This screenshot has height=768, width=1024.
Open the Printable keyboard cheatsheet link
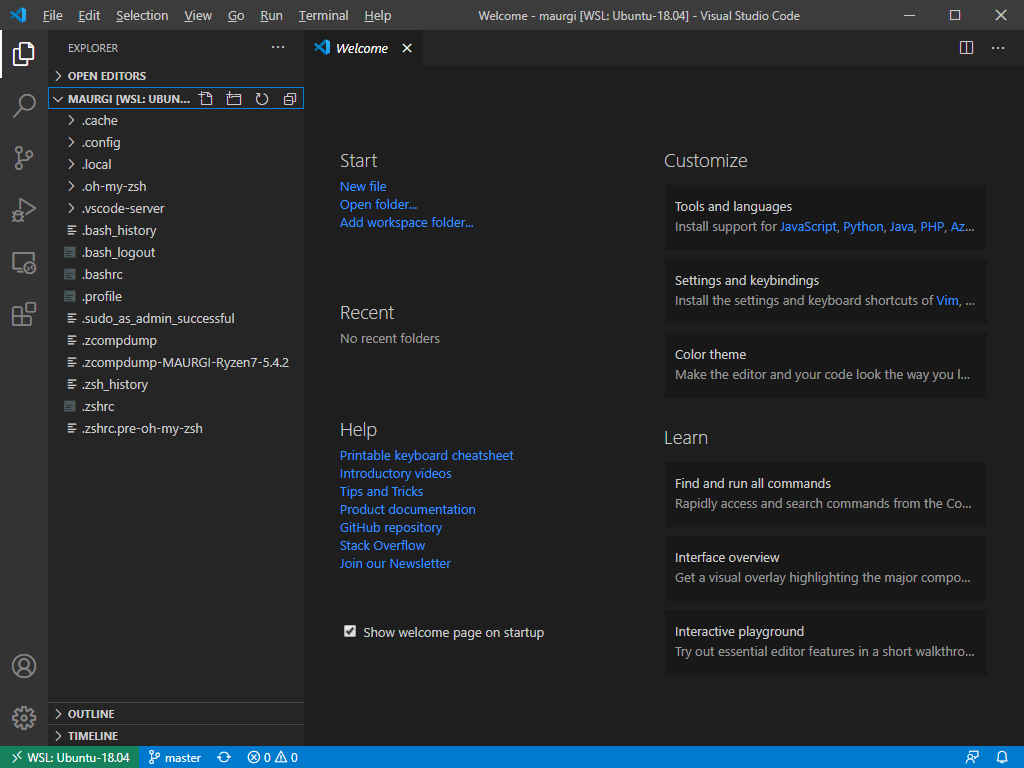coord(426,455)
